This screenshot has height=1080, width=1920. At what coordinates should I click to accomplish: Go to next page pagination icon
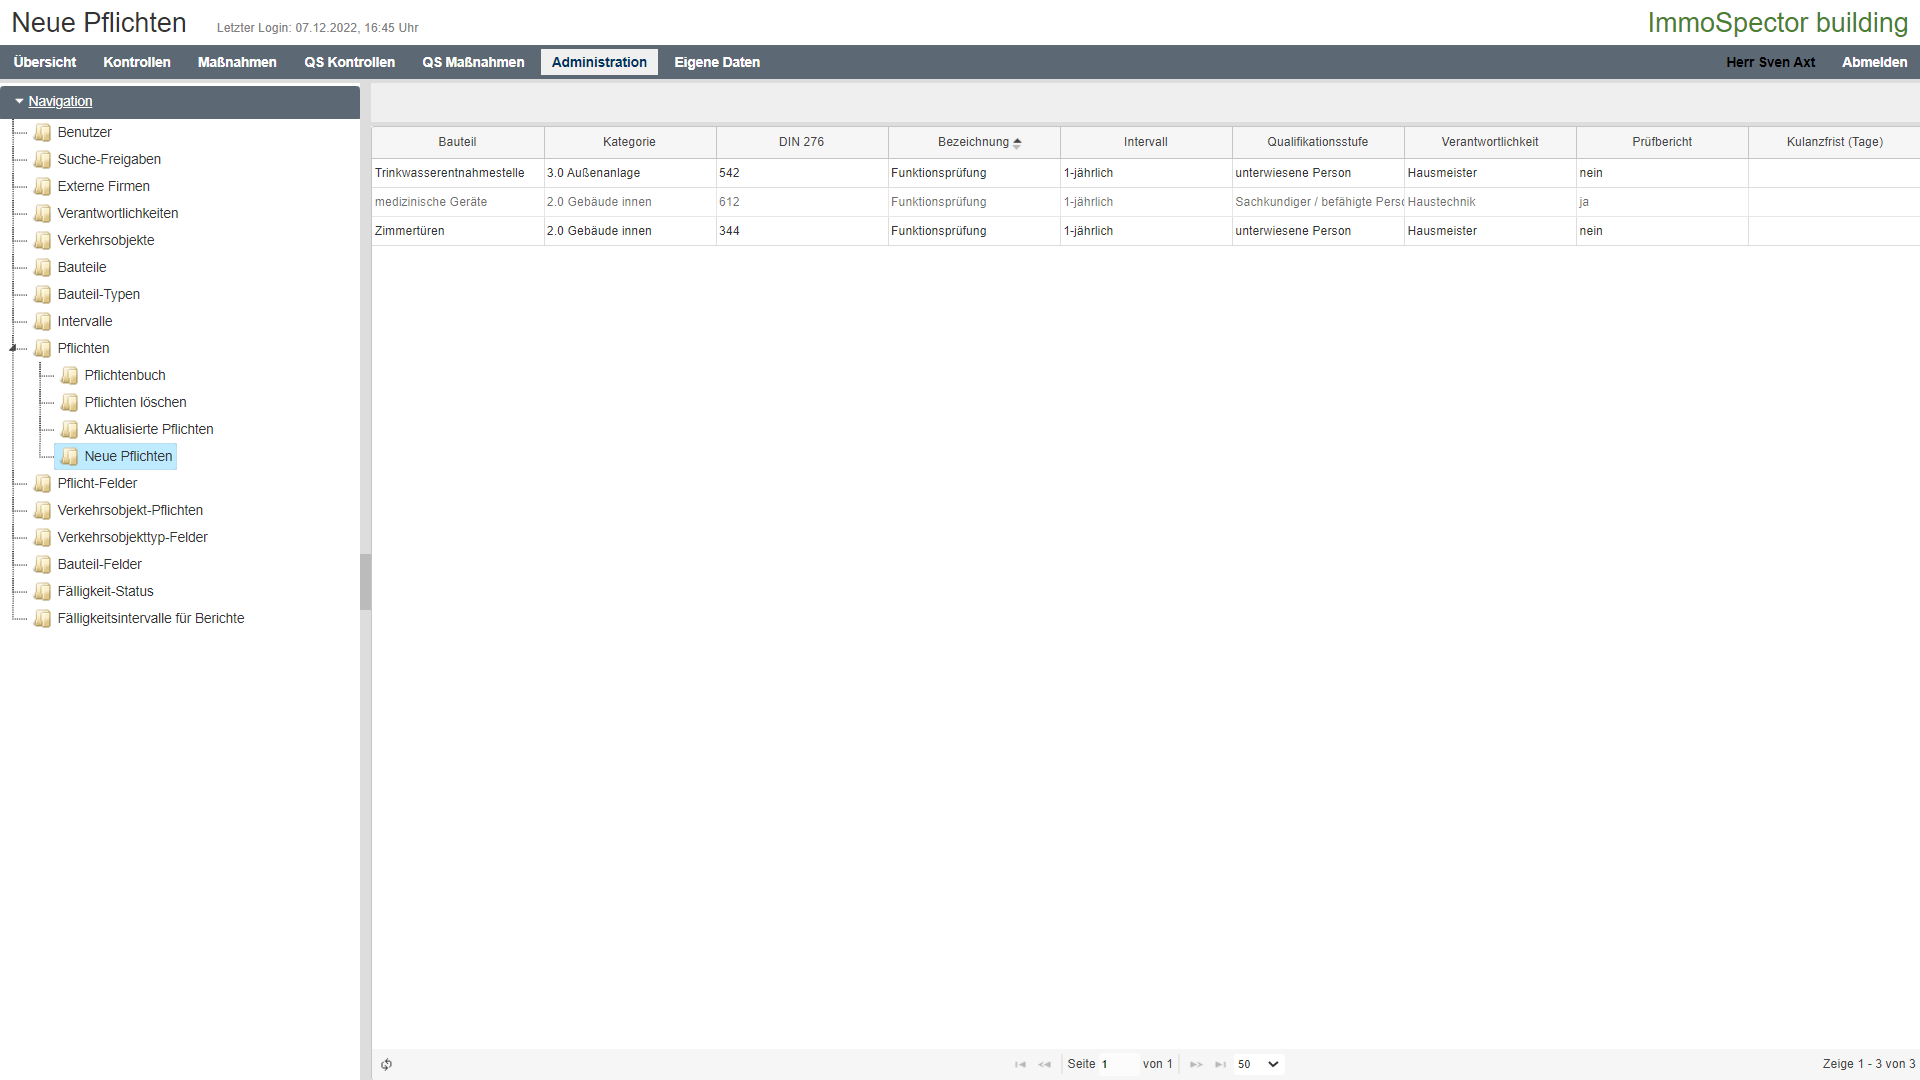tap(1196, 1064)
